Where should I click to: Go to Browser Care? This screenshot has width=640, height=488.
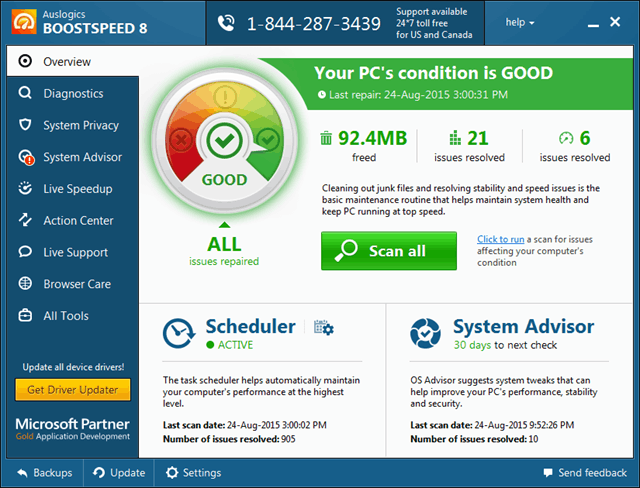point(73,284)
